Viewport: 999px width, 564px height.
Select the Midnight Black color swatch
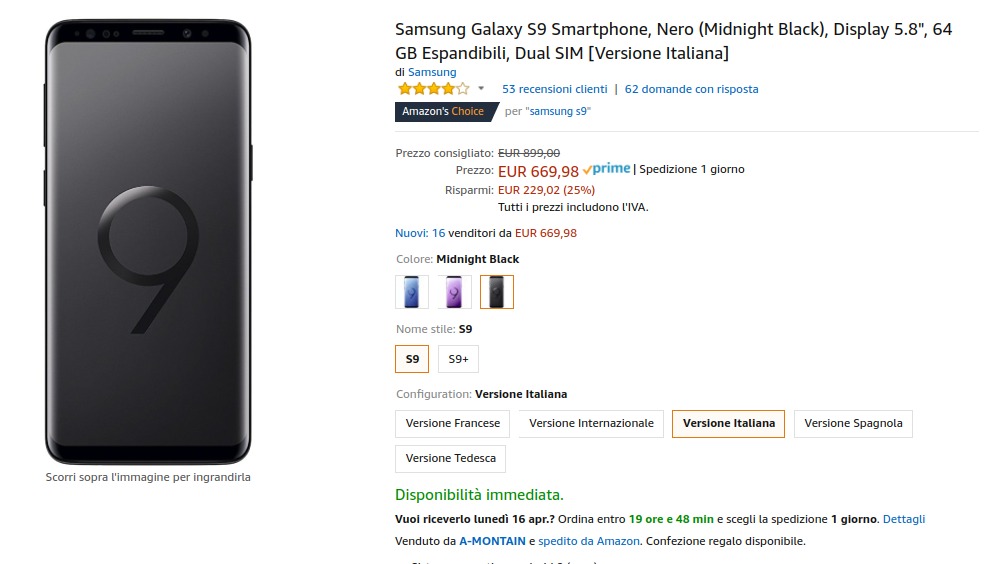tap(497, 292)
